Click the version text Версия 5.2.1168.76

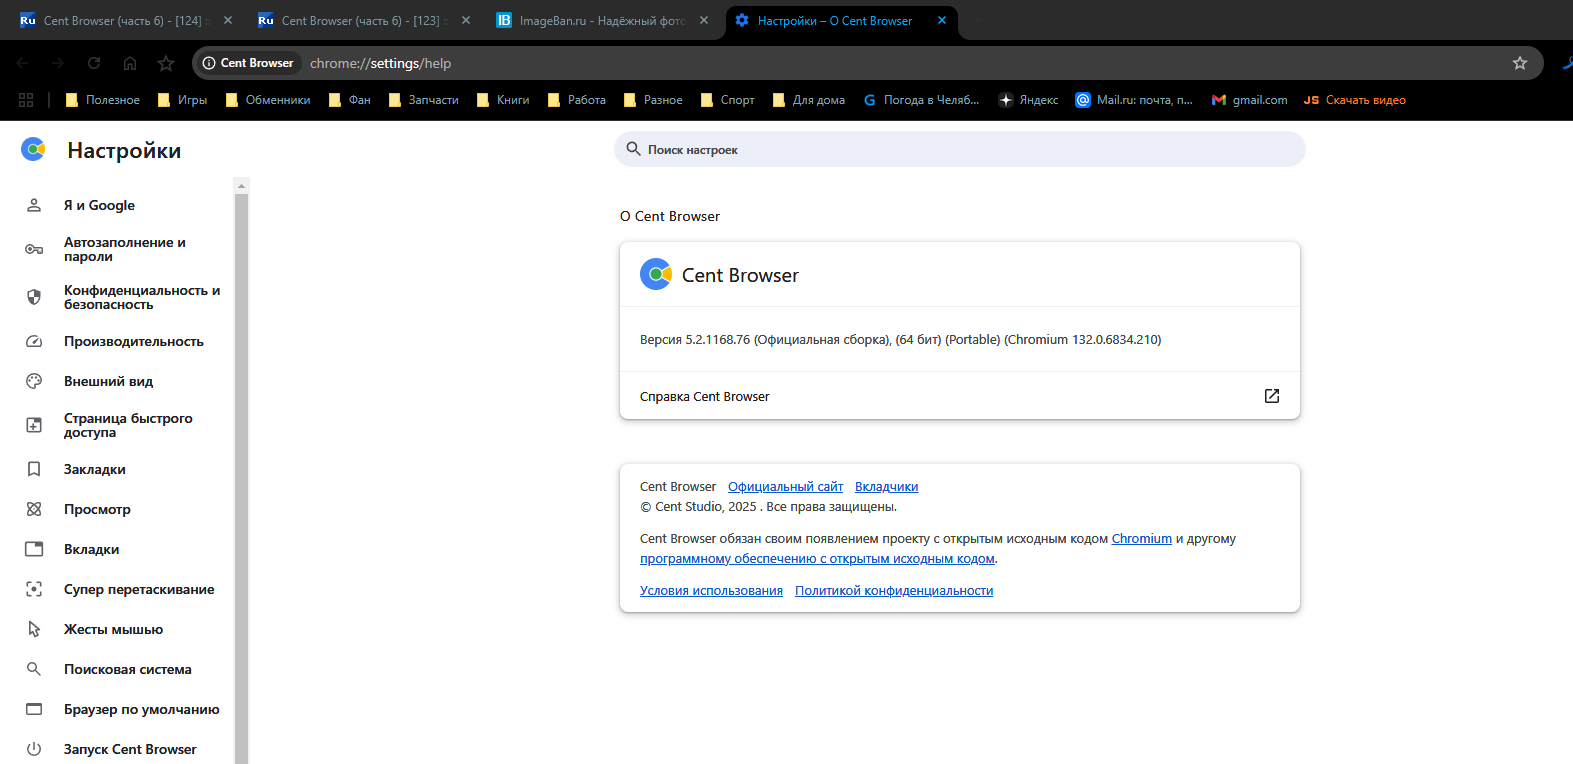(x=695, y=340)
